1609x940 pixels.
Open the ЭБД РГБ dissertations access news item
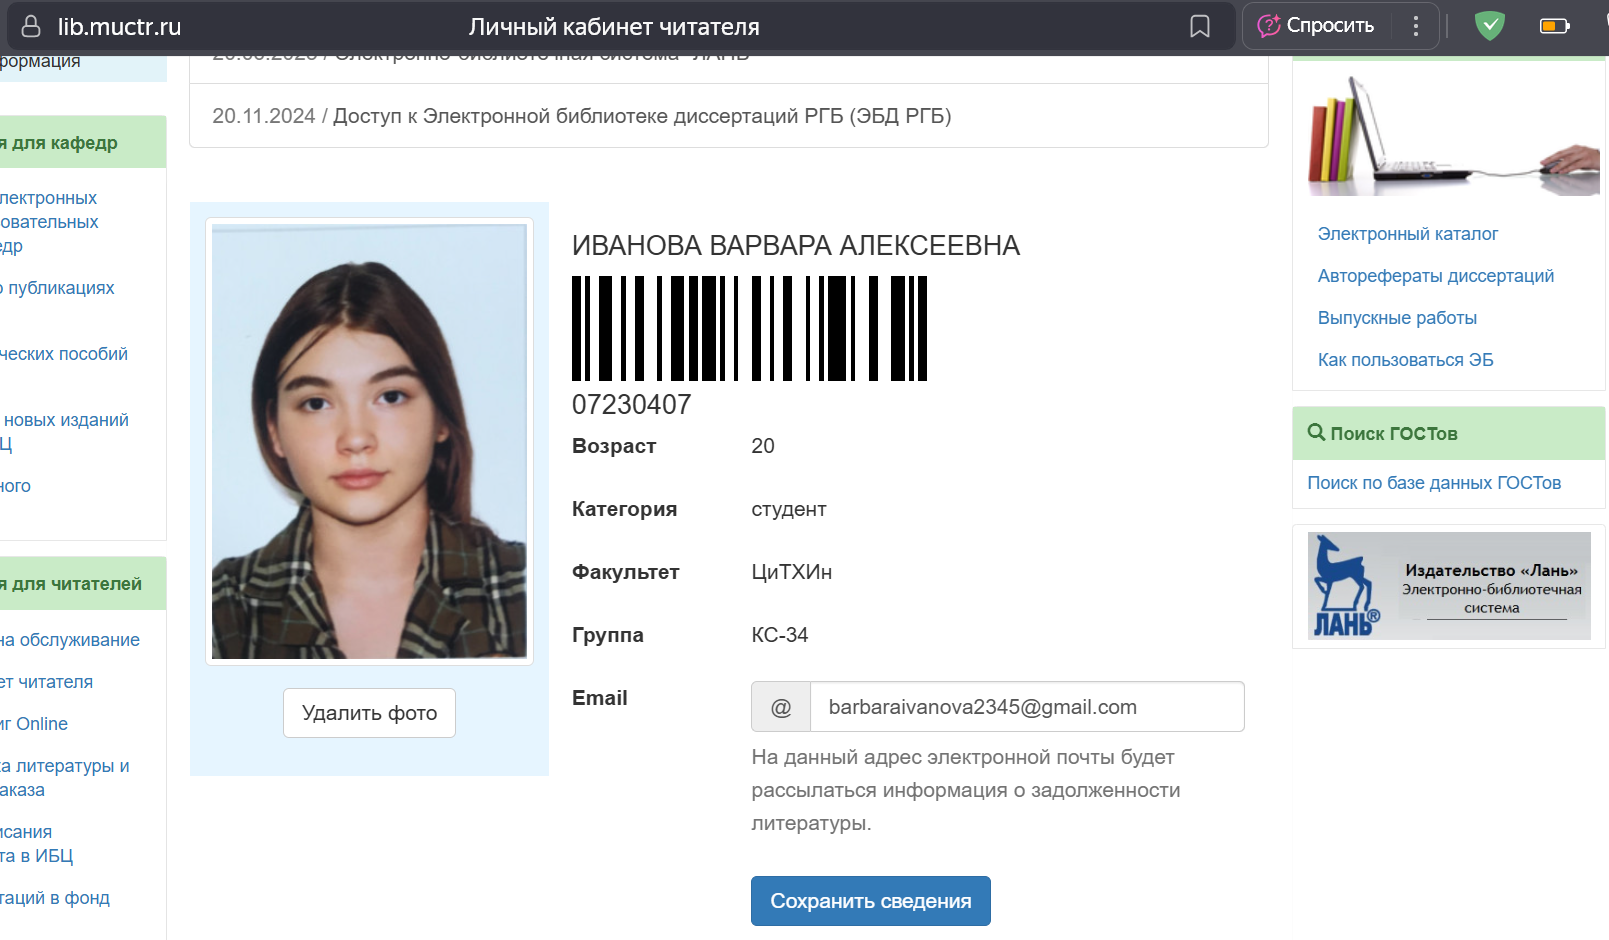641,116
